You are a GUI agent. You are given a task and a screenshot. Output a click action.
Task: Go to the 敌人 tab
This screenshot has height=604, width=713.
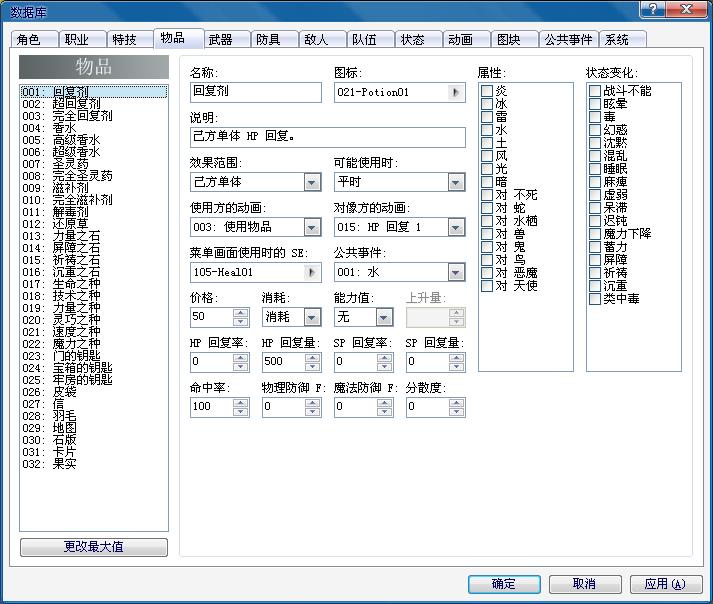[x=323, y=40]
